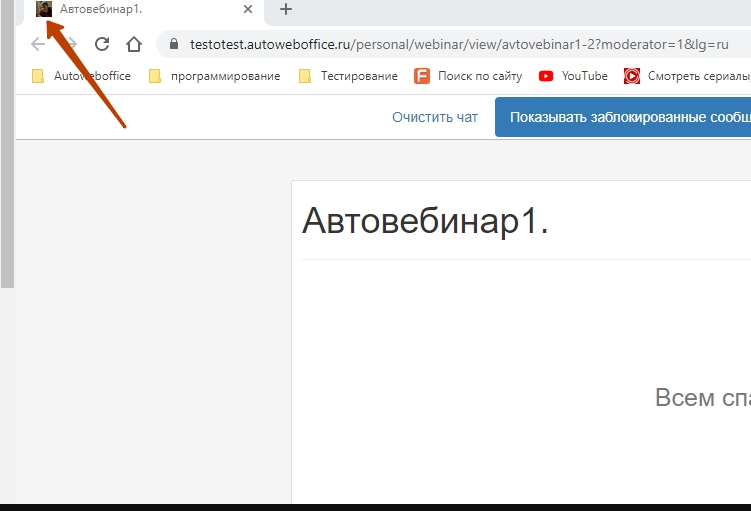Open a new browser tab
Screen dimensions: 751x511
[286, 10]
